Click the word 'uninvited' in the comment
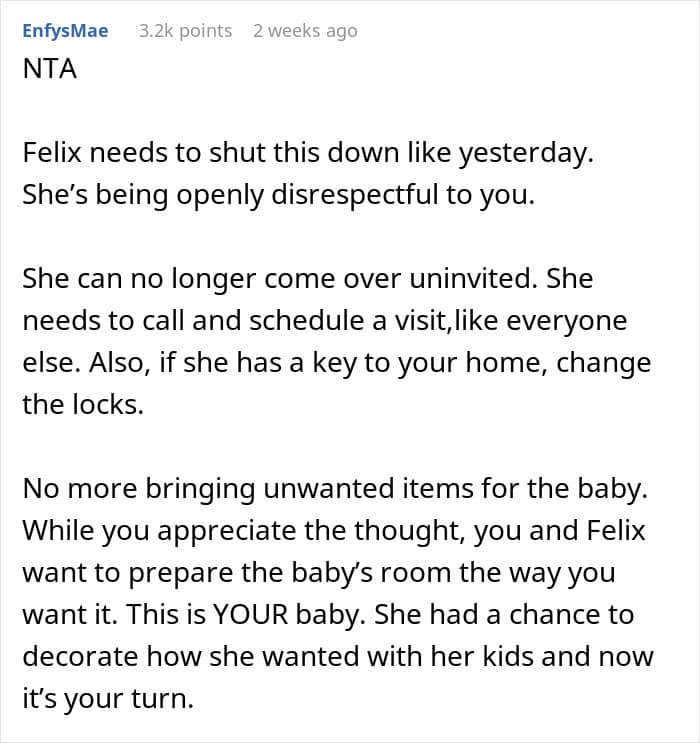700x743 pixels. (470, 279)
